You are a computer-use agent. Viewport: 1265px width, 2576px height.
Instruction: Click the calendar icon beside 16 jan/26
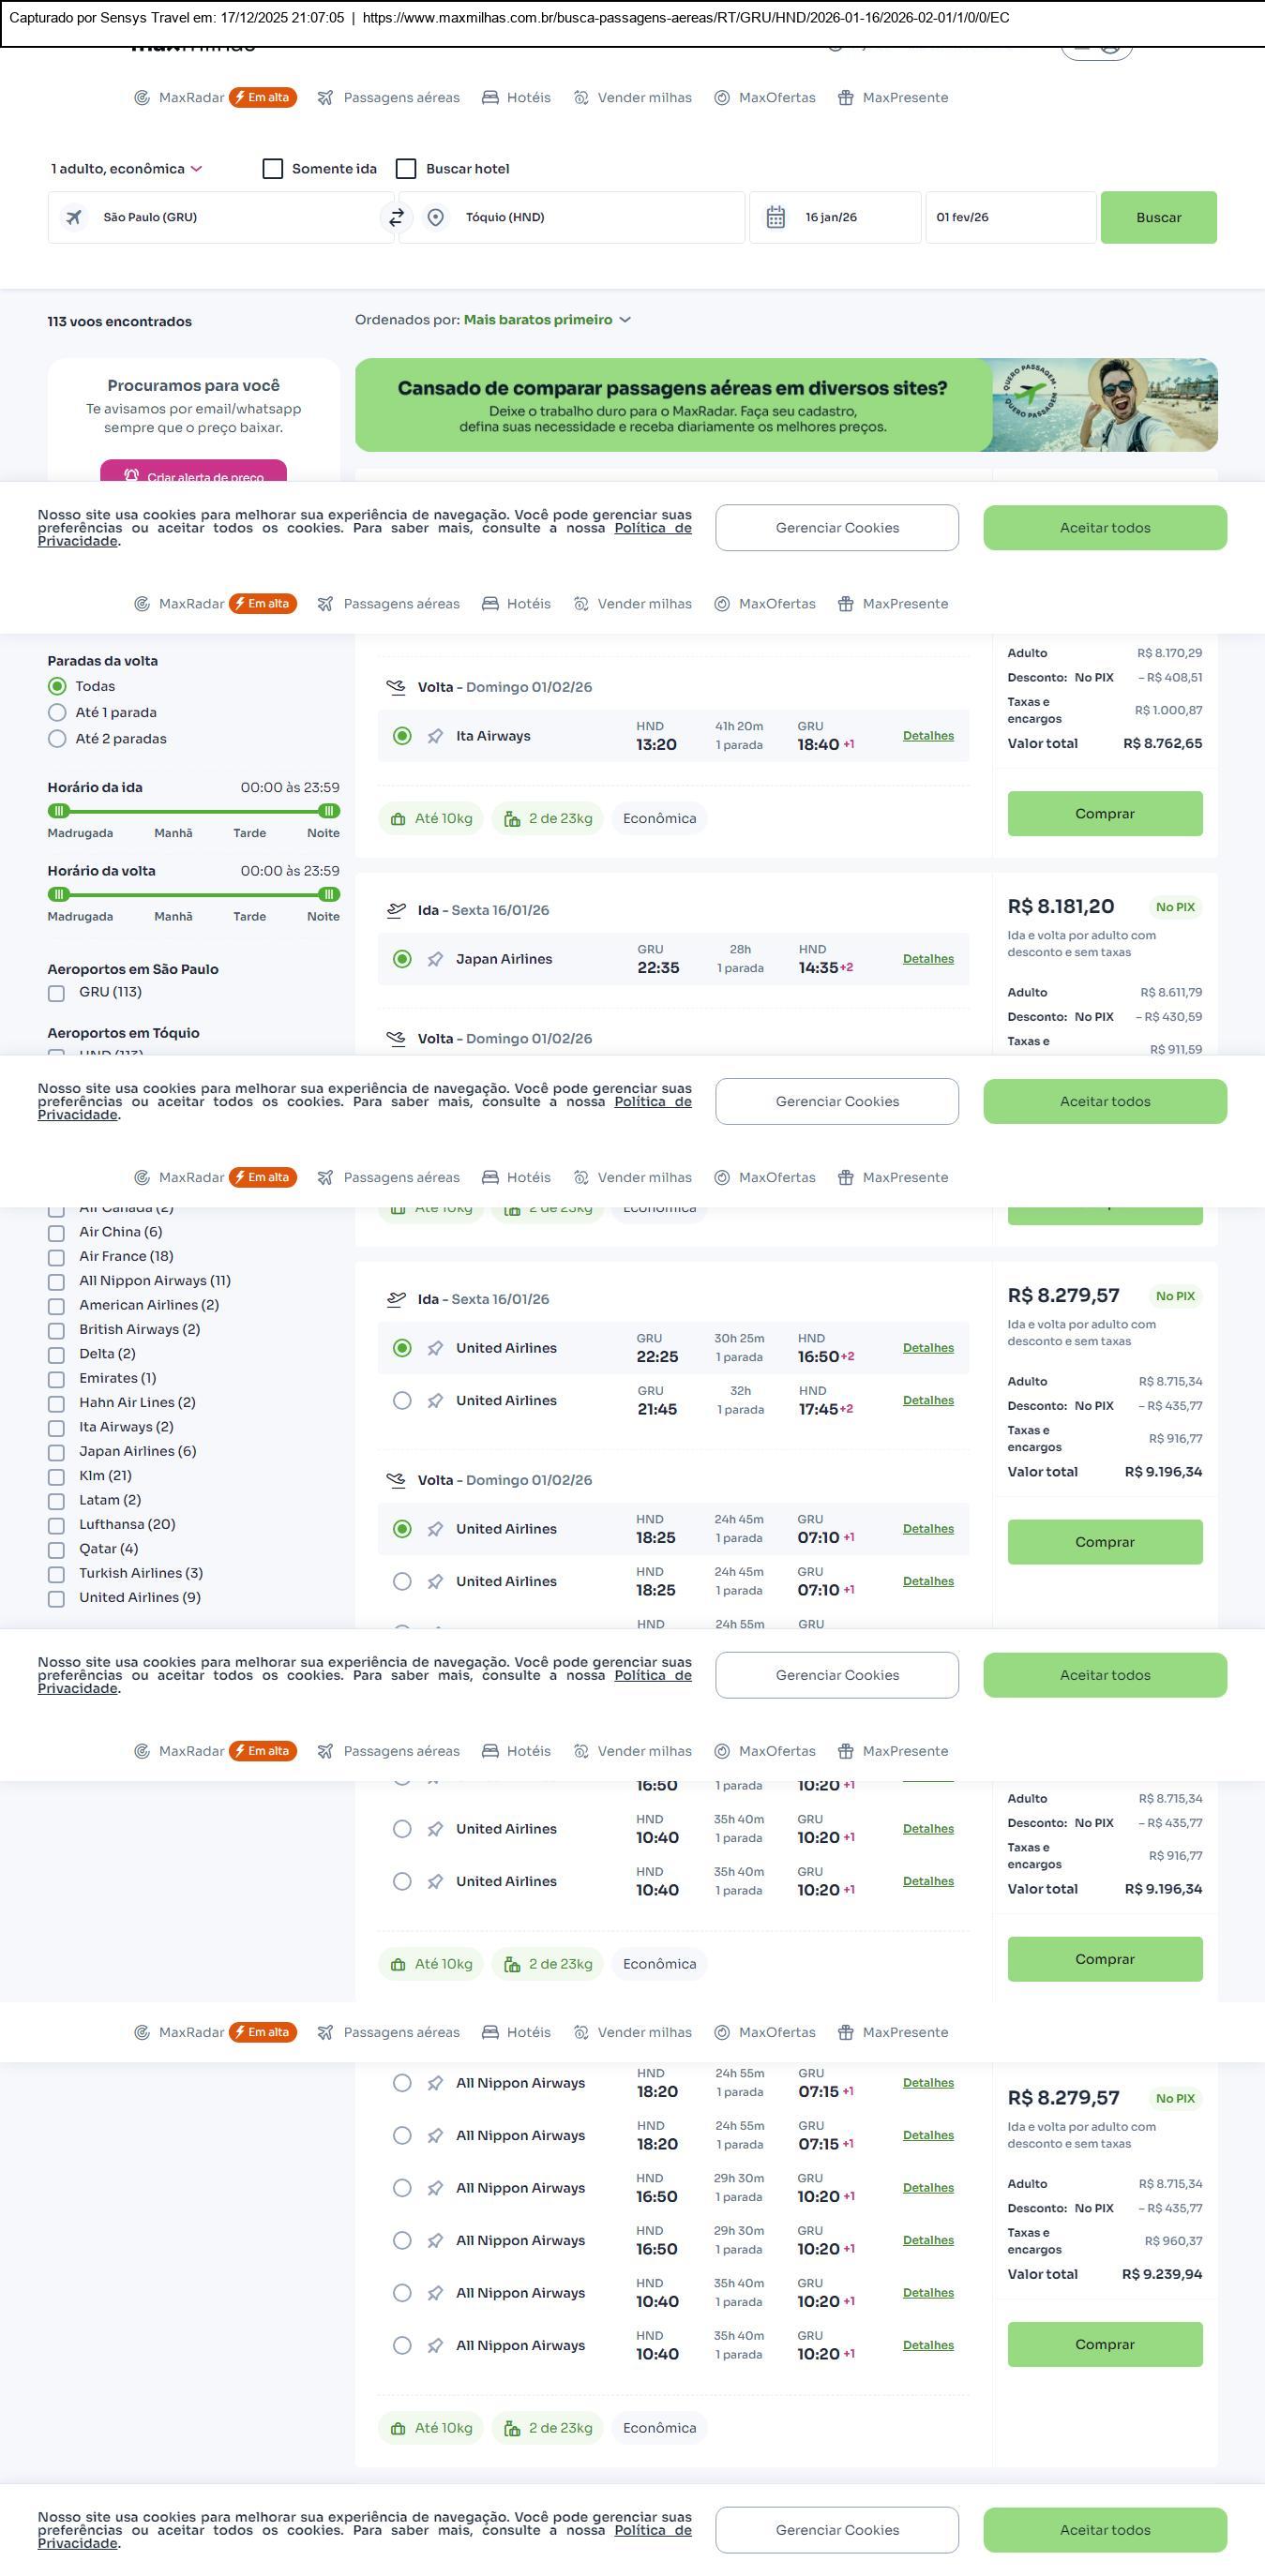coord(775,218)
